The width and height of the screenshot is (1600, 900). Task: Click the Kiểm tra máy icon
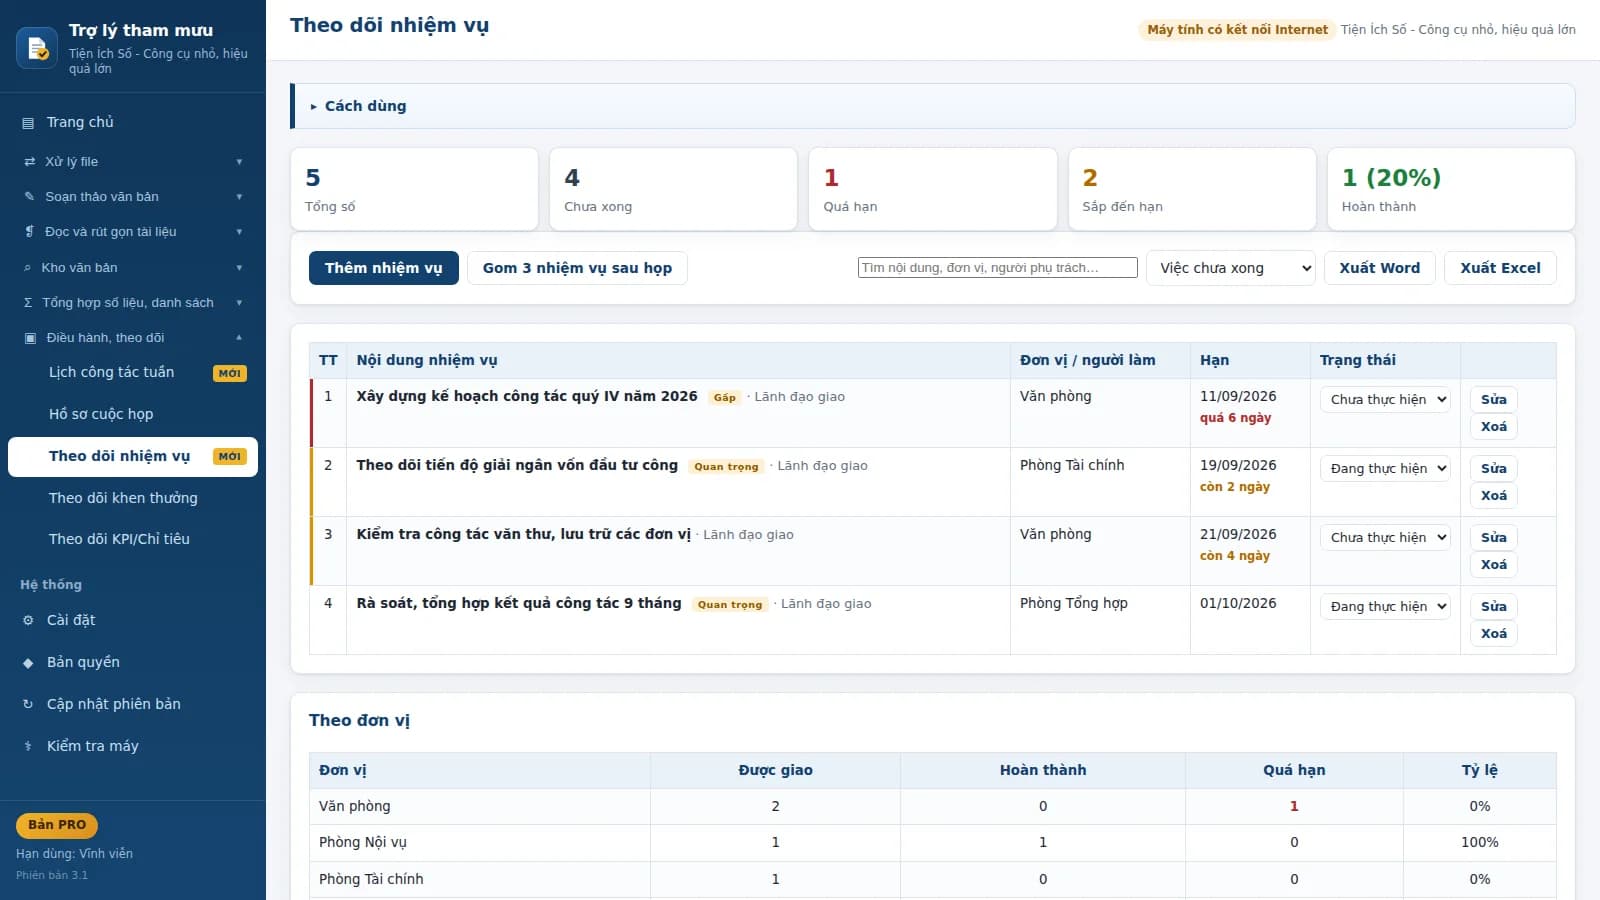[x=28, y=747]
